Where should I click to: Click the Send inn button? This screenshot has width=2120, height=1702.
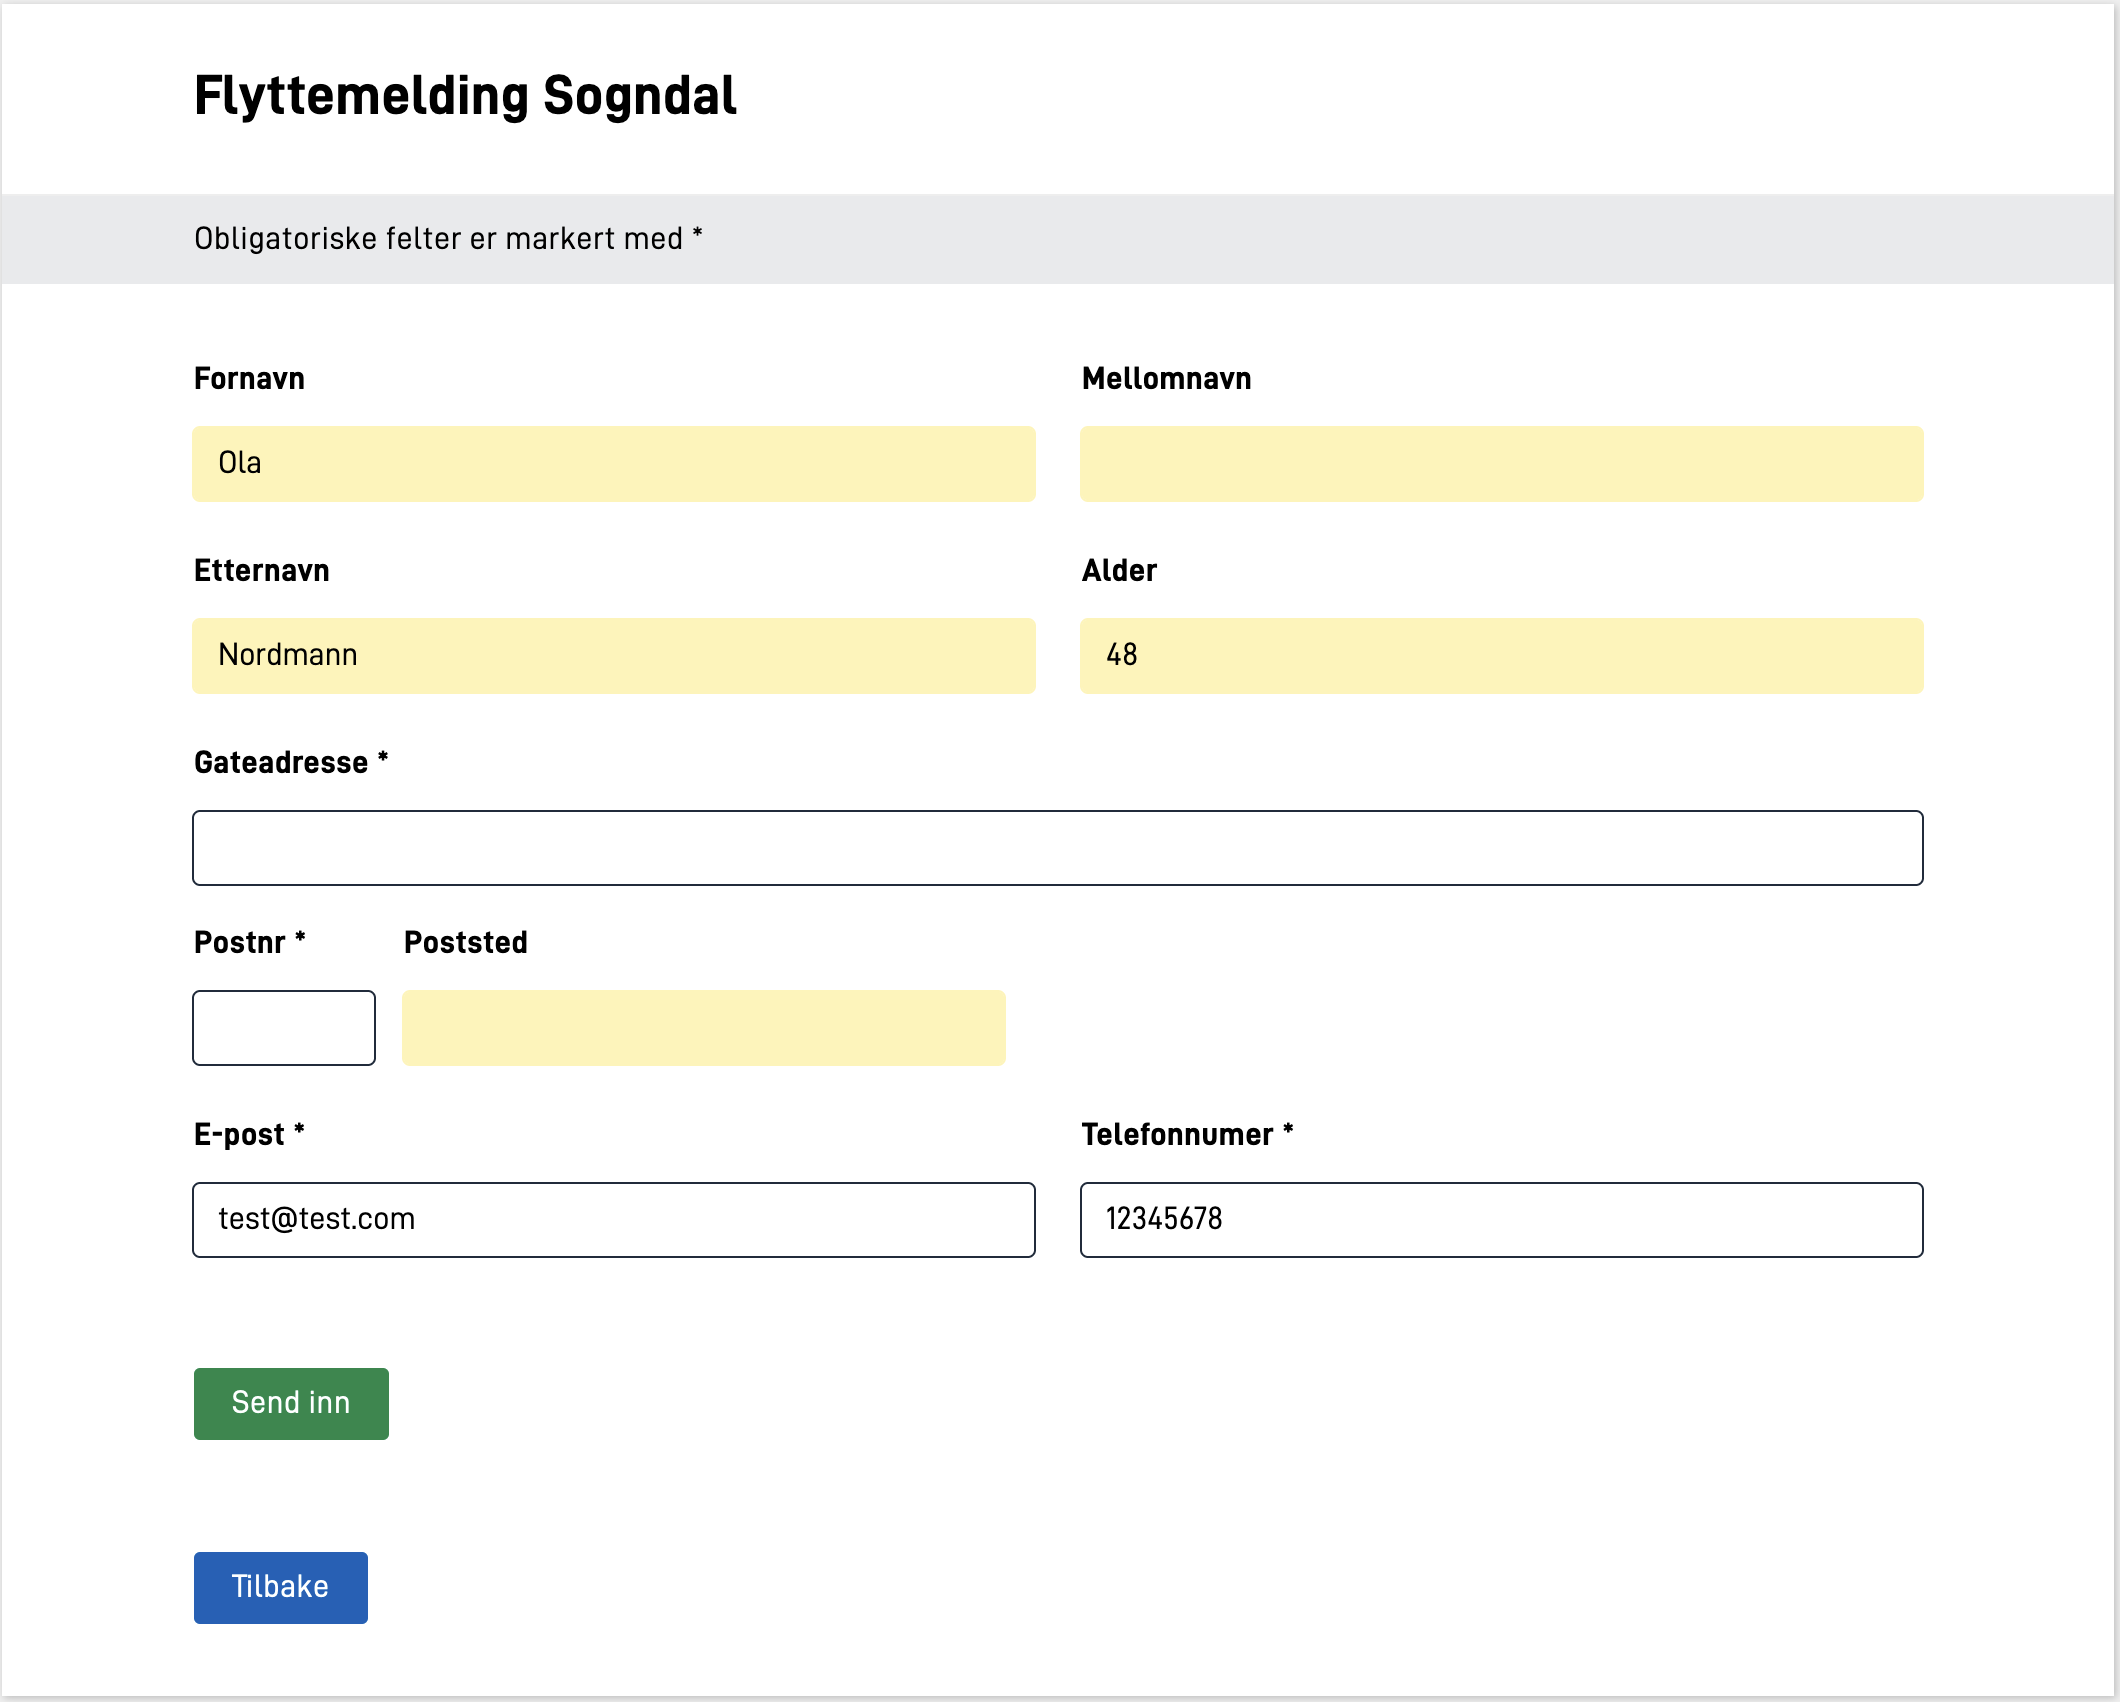click(x=291, y=1403)
